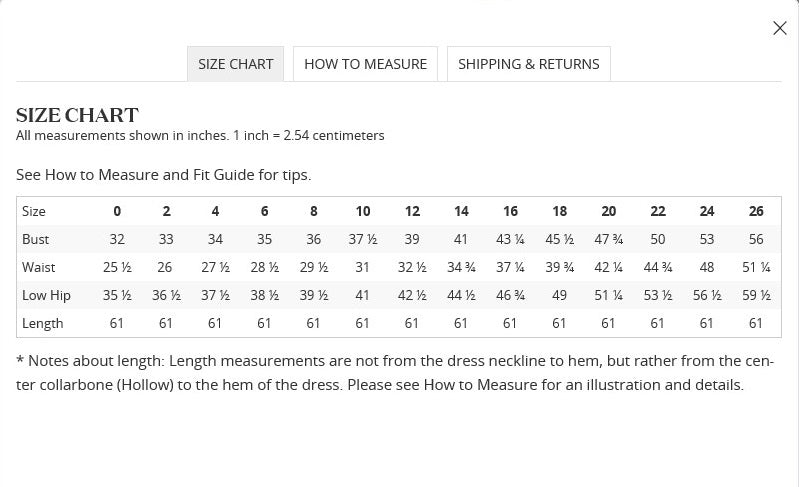Image resolution: width=799 pixels, height=487 pixels.
Task: Click the Bust value 41 for size 14
Action: point(461,239)
